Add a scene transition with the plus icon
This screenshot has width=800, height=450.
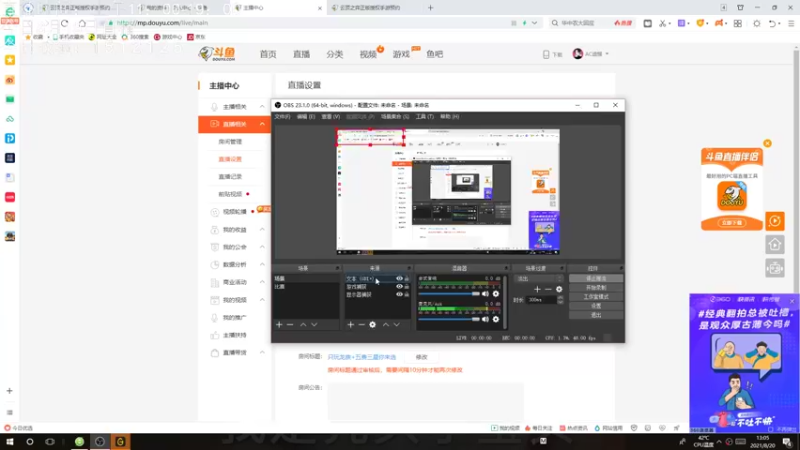(537, 289)
